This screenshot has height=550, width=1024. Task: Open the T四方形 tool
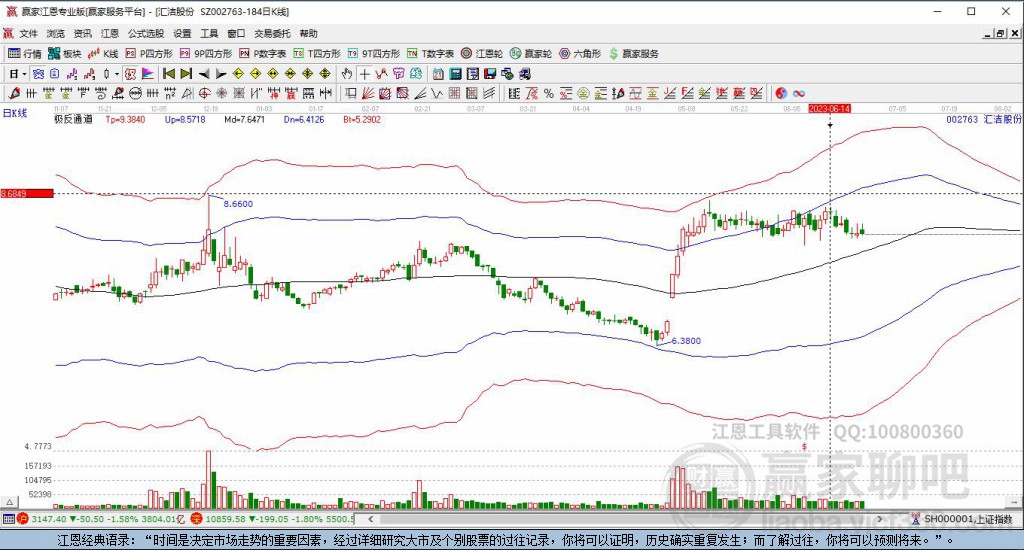pyautogui.click(x=317, y=54)
